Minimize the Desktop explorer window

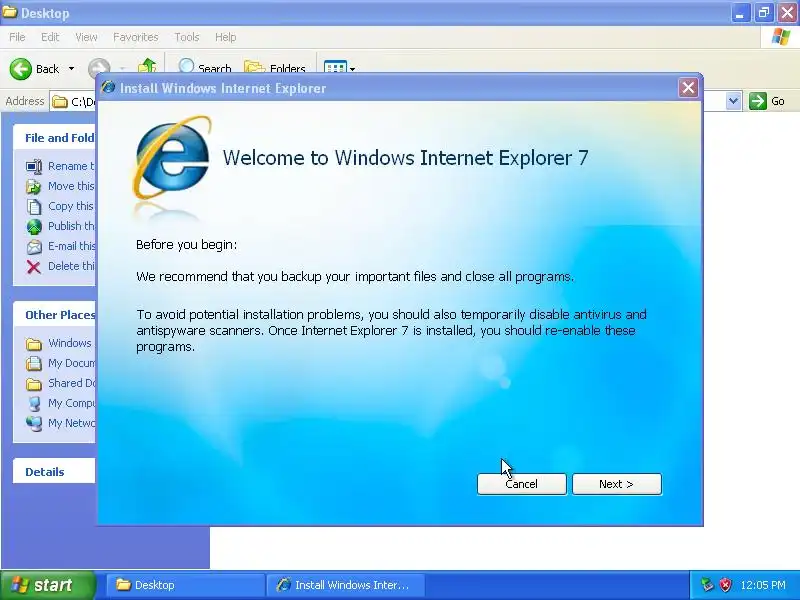pos(740,13)
